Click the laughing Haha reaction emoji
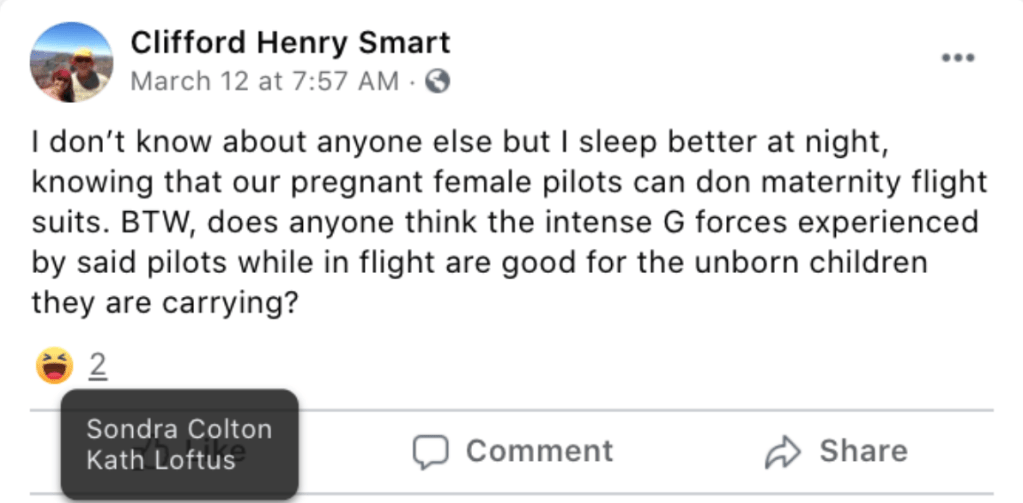Screen dimensions: 1023x503 53,366
